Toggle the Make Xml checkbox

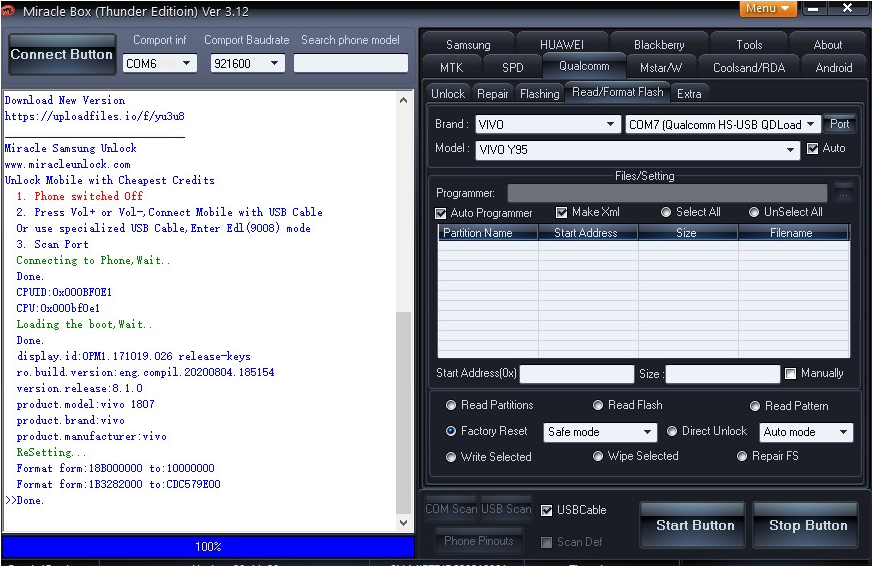pyautogui.click(x=562, y=212)
